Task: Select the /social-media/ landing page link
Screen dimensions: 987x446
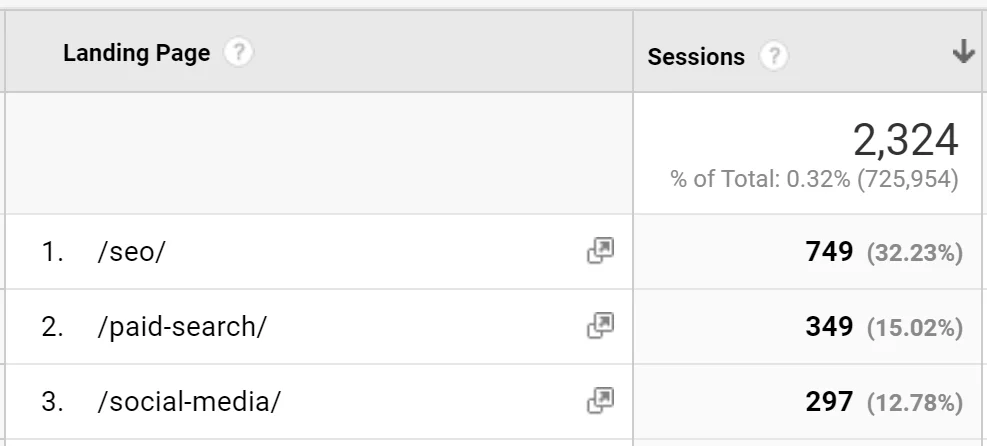Action: pyautogui.click(x=189, y=402)
